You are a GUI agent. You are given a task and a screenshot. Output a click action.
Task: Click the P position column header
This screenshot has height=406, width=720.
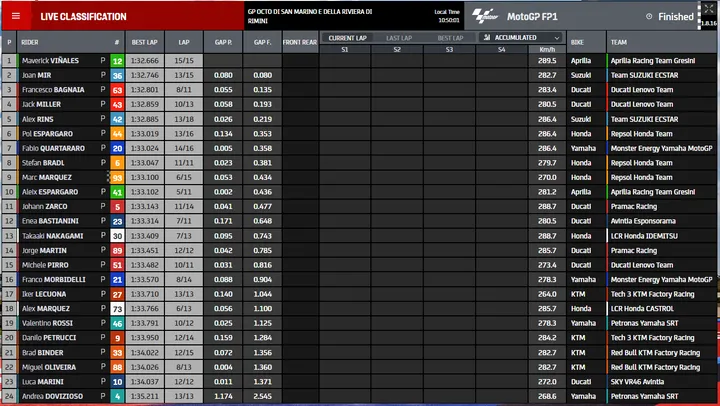pos(9,42)
